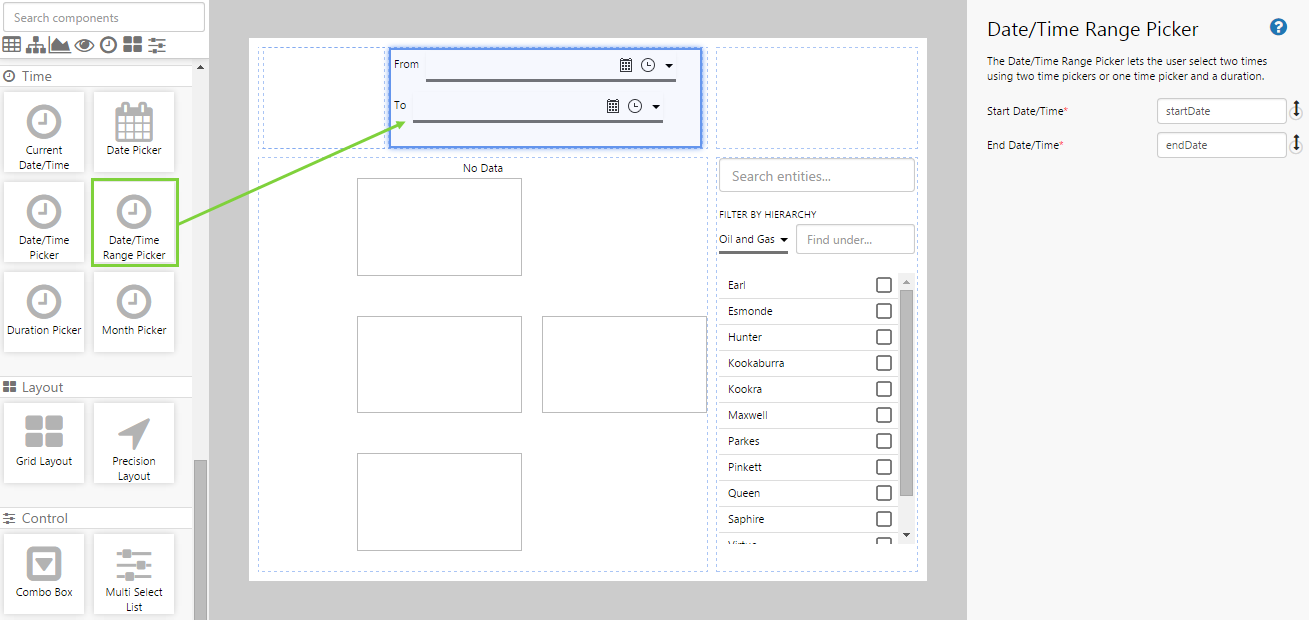Tick the Kookra checkbox
1309x620 pixels.
click(884, 389)
